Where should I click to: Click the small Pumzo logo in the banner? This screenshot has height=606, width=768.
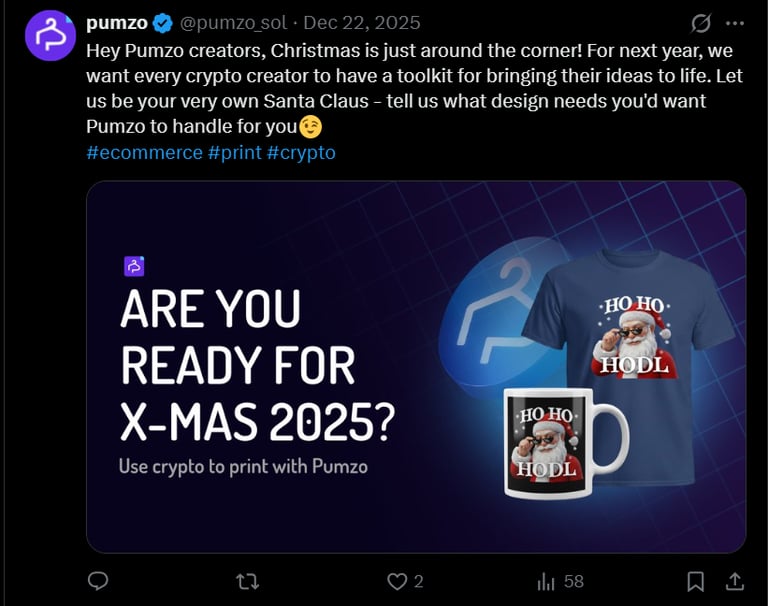pos(135,266)
